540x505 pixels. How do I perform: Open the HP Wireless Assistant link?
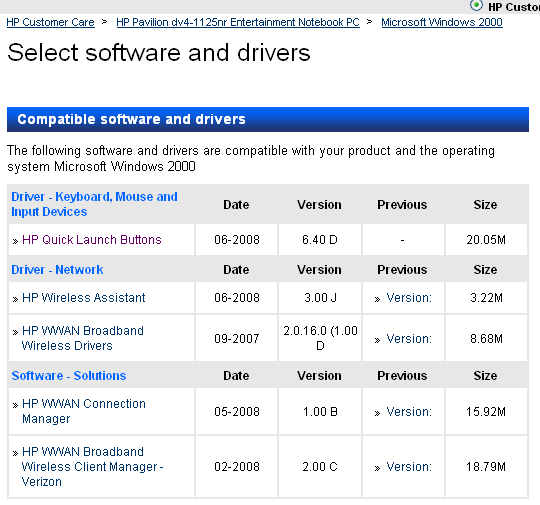[83, 298]
